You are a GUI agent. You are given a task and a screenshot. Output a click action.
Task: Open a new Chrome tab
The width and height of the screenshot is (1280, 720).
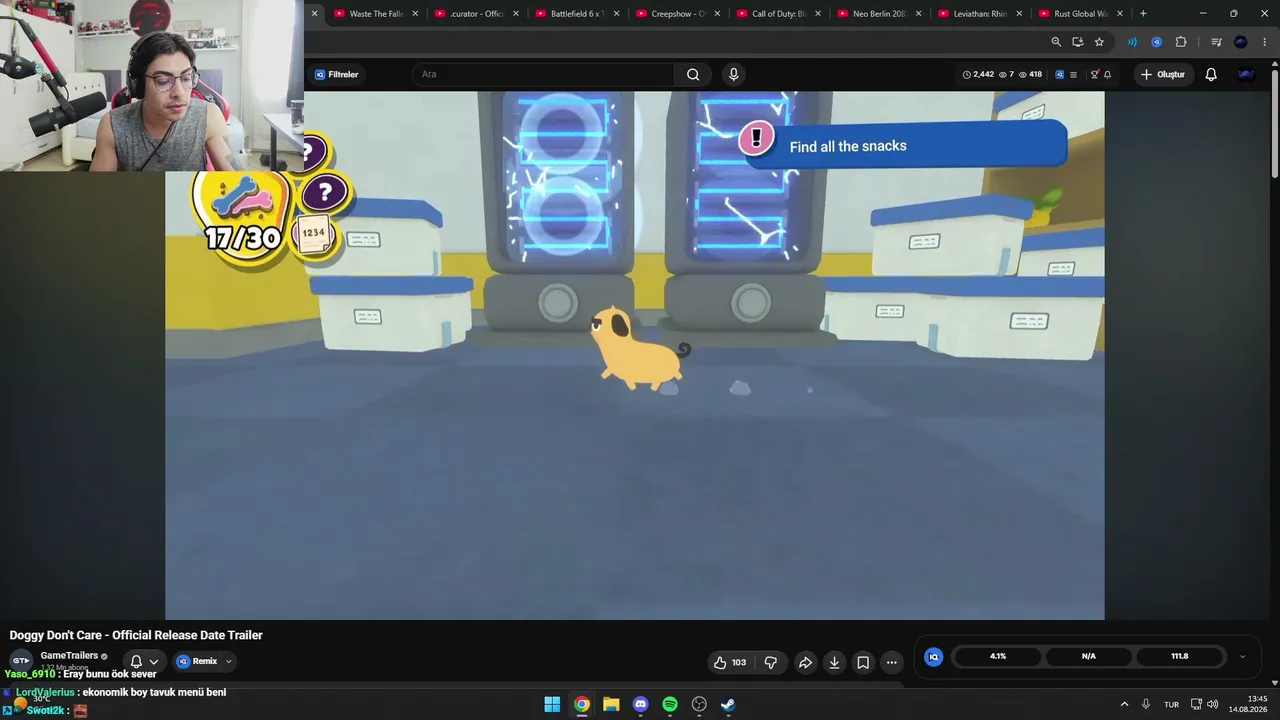[x=1143, y=14]
